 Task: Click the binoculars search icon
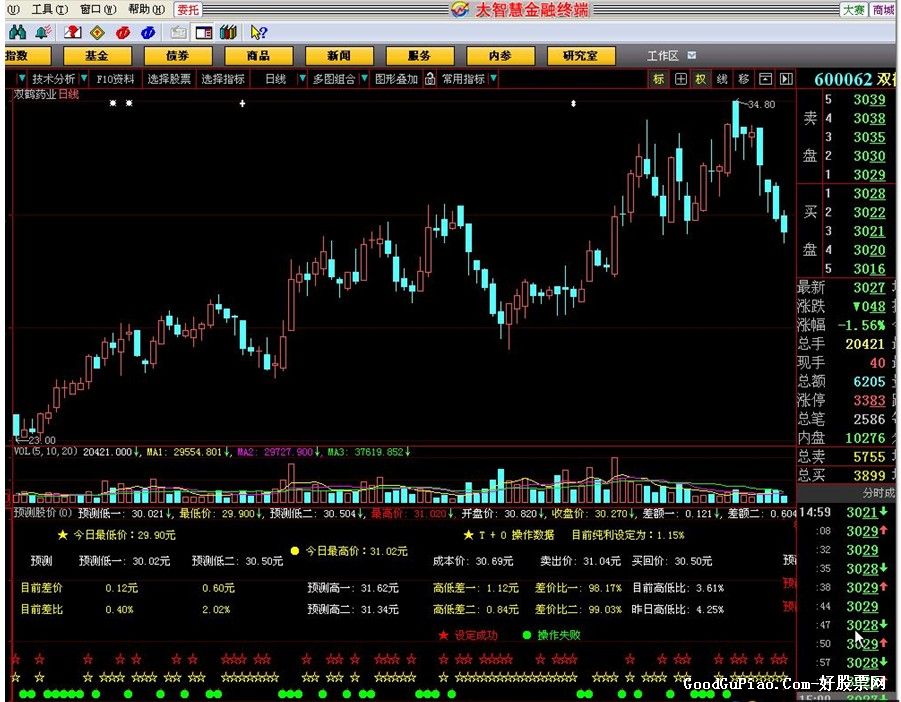(17, 32)
